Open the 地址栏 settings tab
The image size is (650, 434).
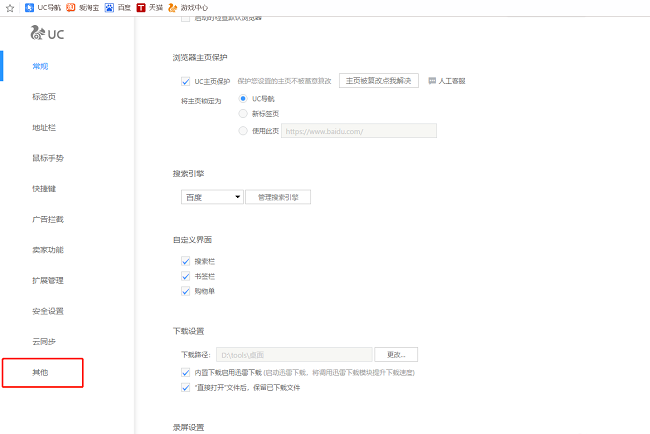coord(44,127)
